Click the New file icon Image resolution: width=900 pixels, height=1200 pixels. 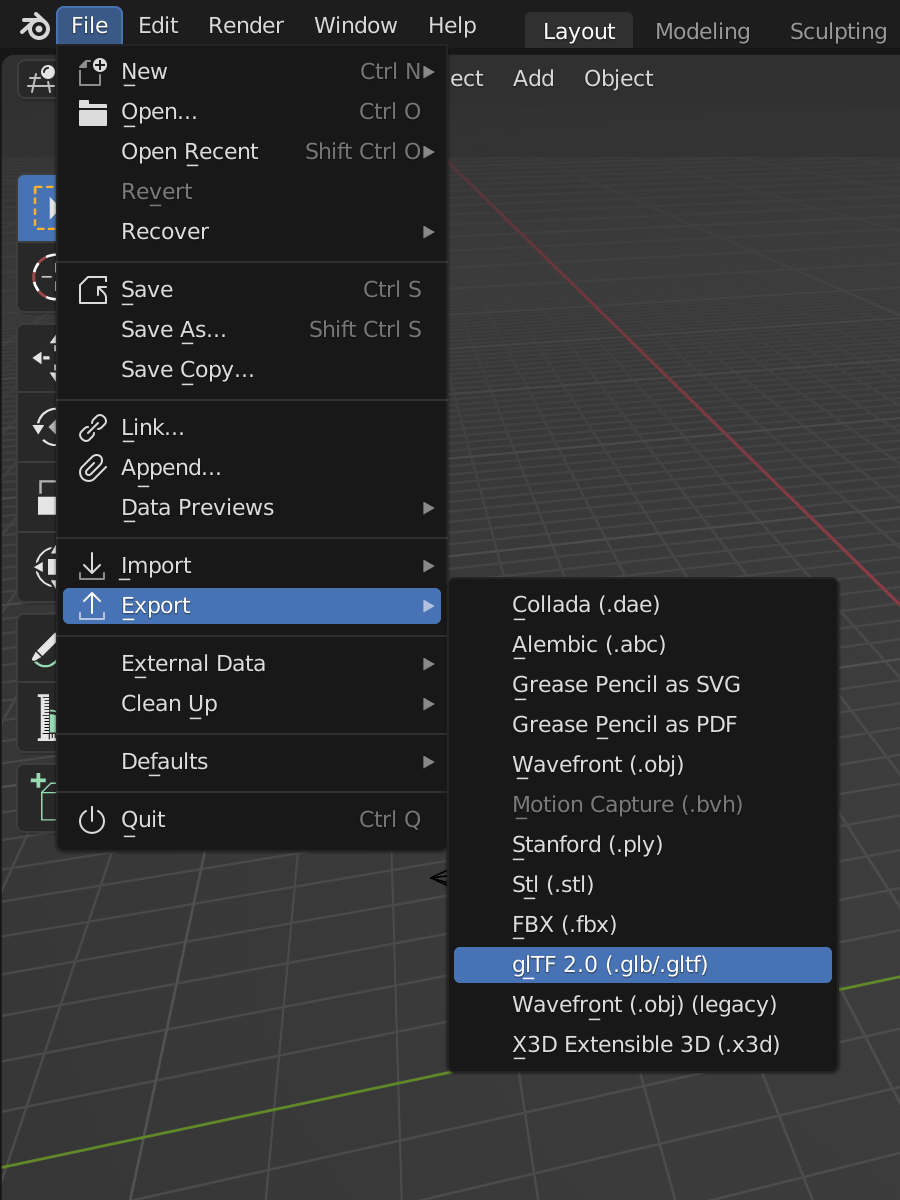[92, 72]
